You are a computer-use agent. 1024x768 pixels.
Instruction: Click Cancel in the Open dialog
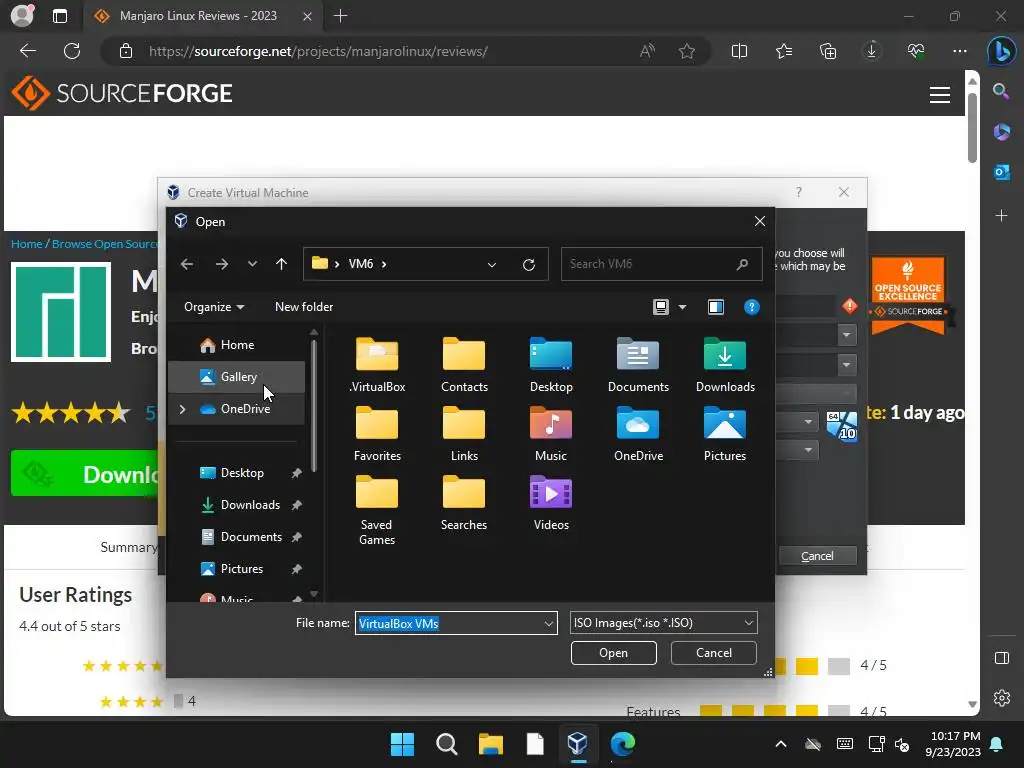[713, 653]
